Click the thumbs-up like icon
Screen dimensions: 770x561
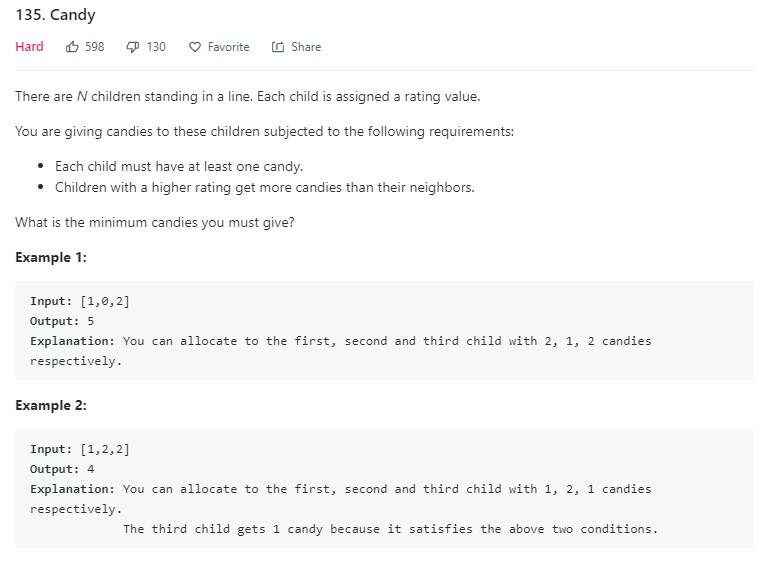72,47
